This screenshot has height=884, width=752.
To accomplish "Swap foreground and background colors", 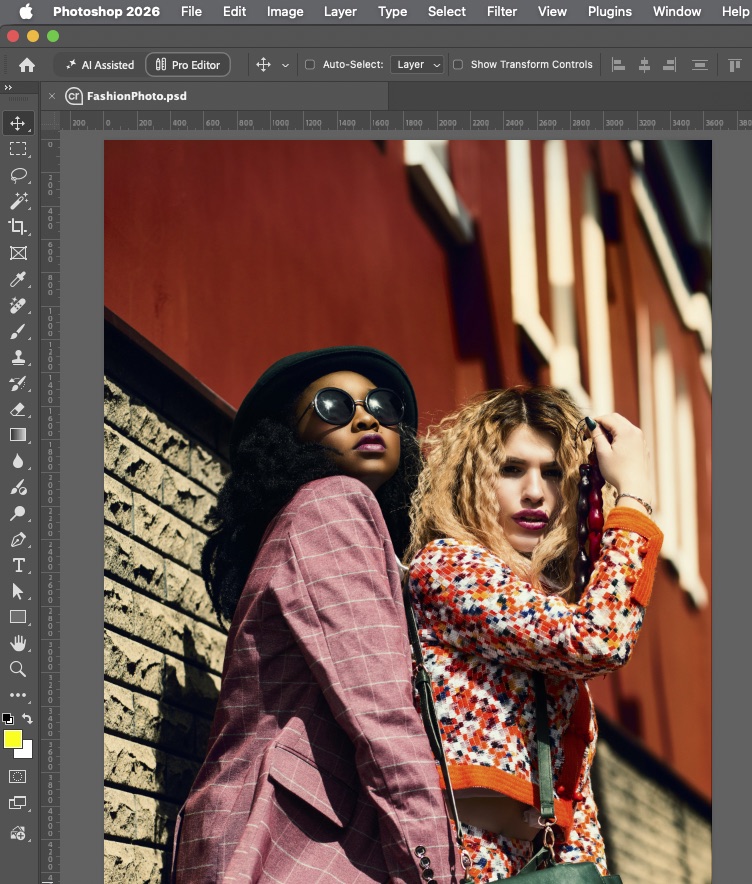I will point(27,718).
